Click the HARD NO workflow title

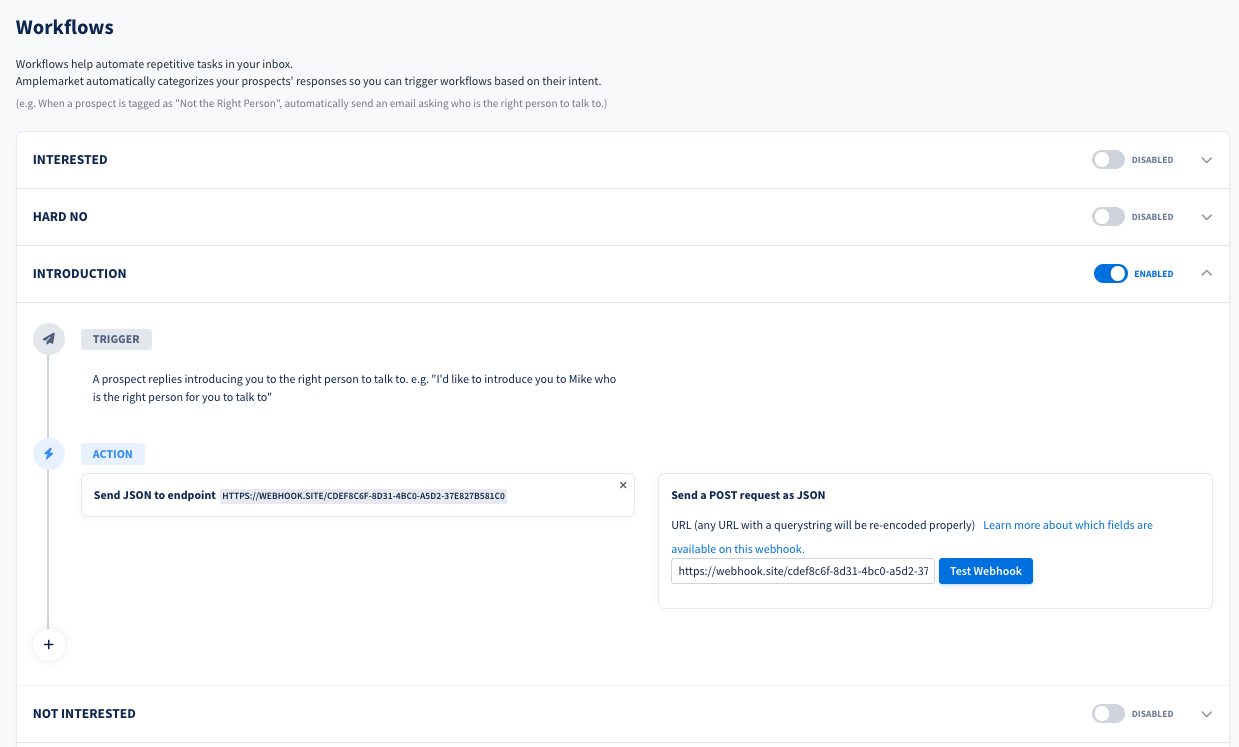(60, 217)
